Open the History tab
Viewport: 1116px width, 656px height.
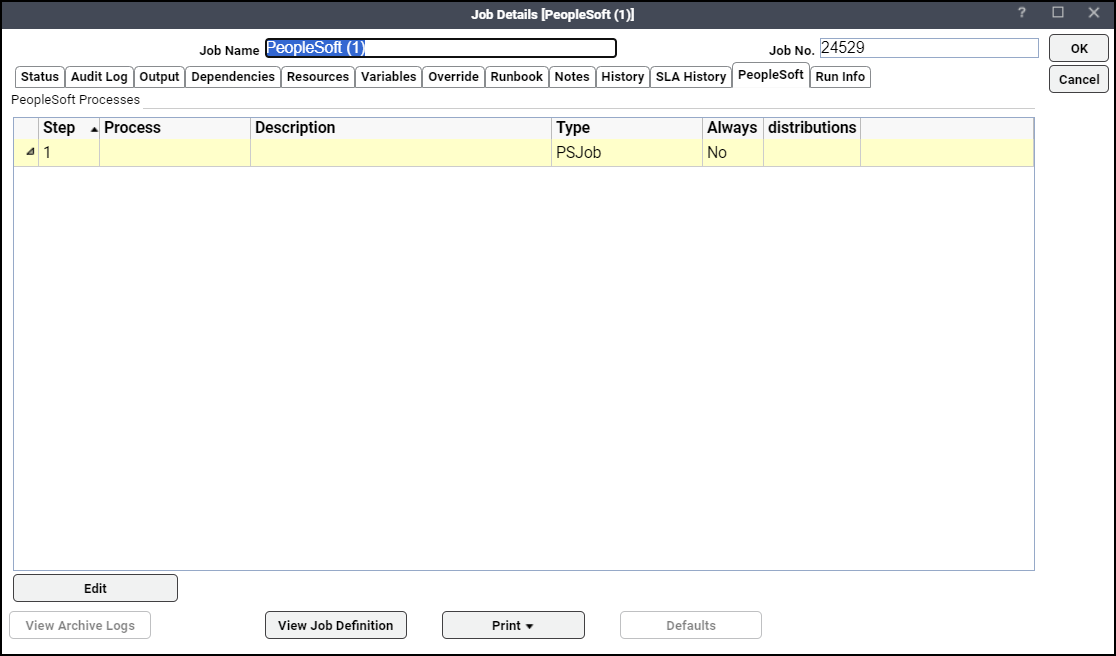[x=623, y=77]
